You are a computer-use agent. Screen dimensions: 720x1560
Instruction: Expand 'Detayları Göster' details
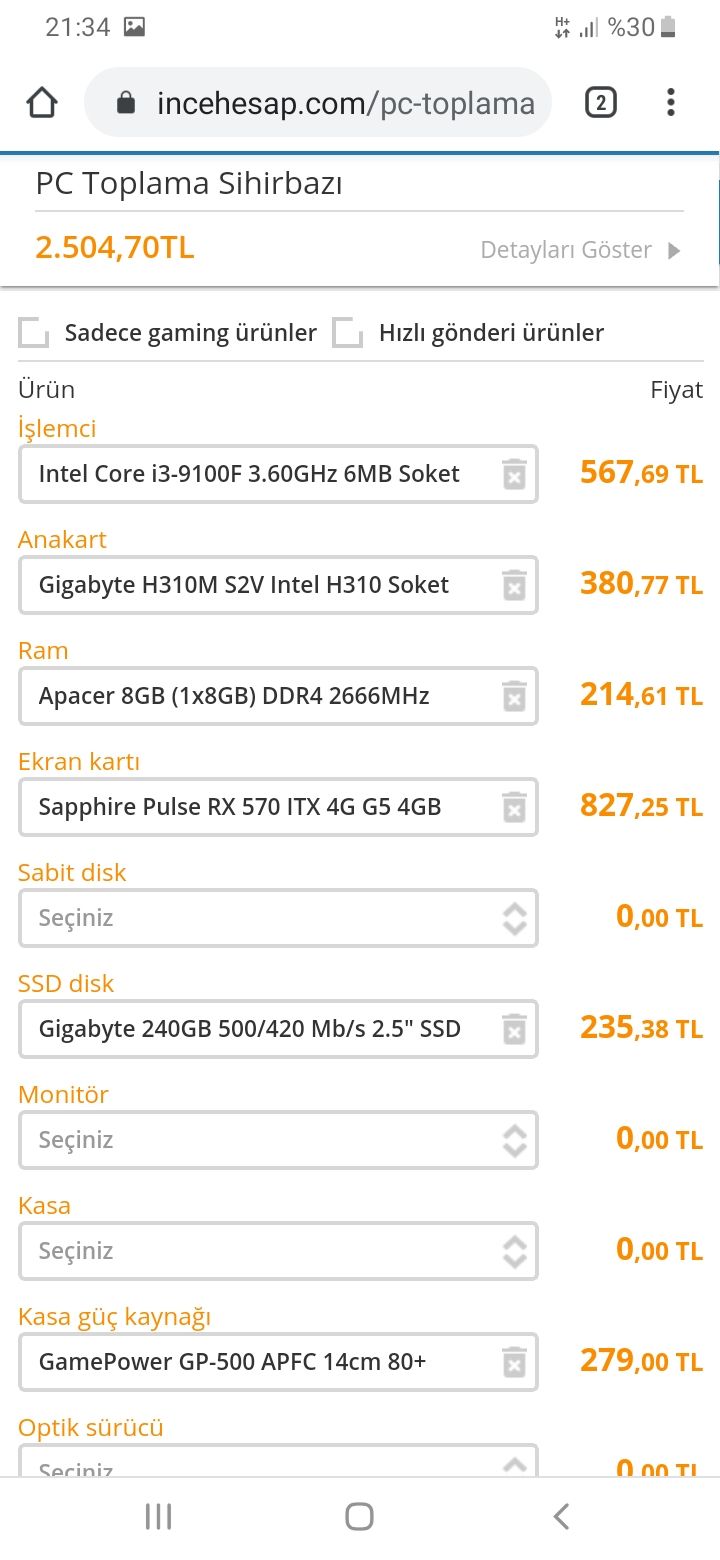click(580, 250)
